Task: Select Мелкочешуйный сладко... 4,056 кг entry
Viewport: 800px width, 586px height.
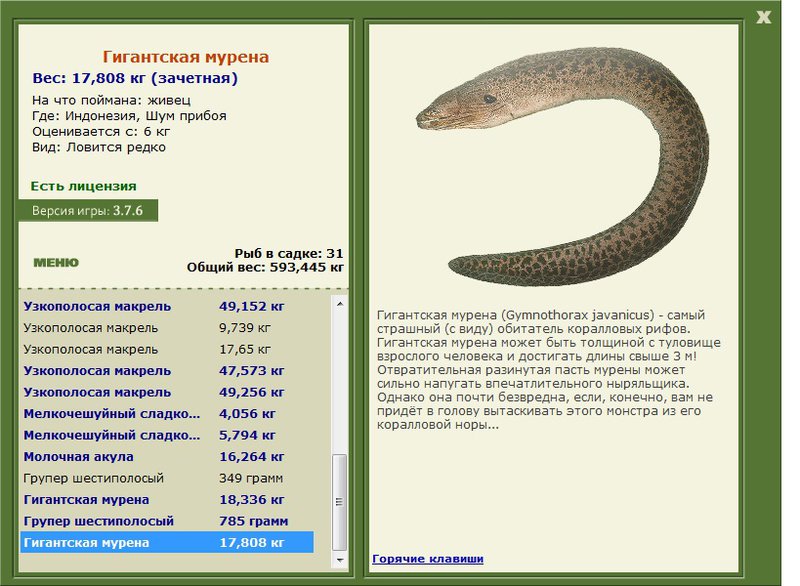Action: (x=167, y=414)
